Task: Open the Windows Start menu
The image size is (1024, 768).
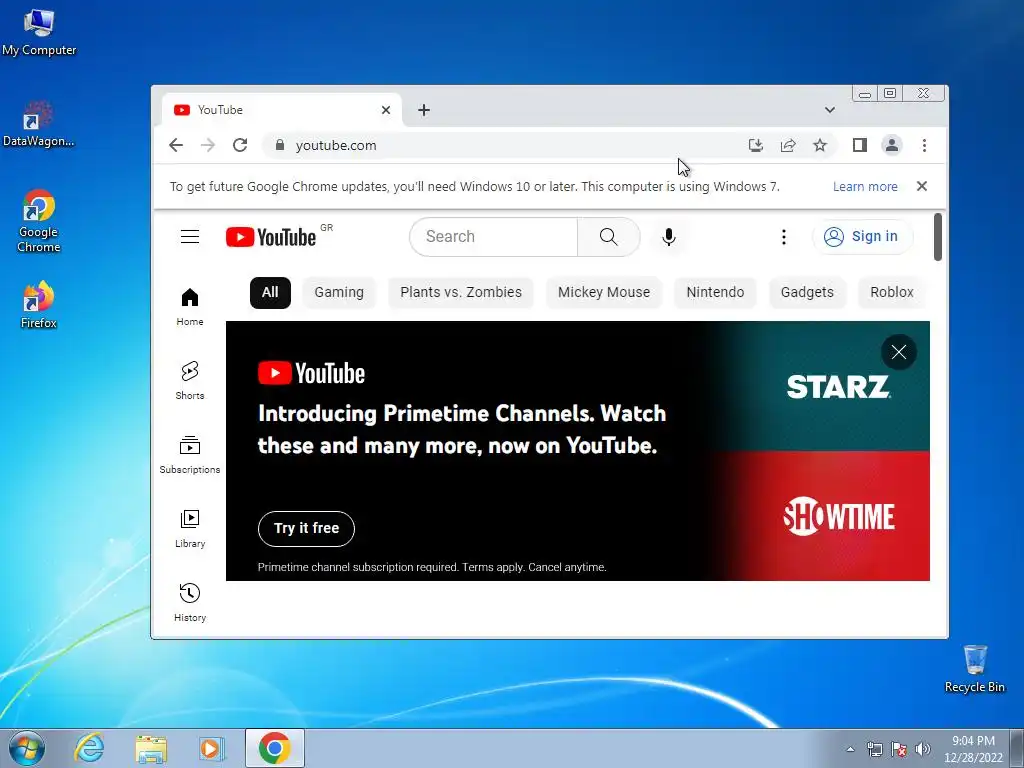Action: (x=26, y=748)
